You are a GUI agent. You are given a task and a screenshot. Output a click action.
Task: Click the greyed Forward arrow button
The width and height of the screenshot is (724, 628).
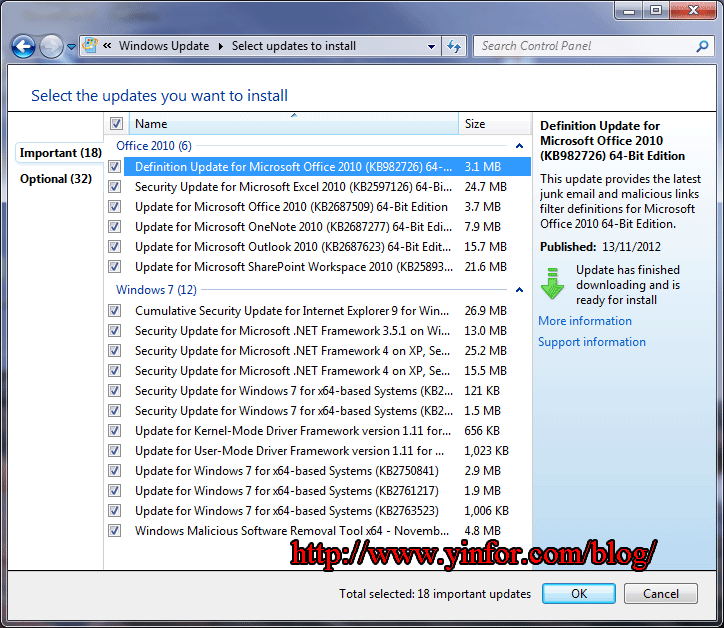click(x=51, y=47)
